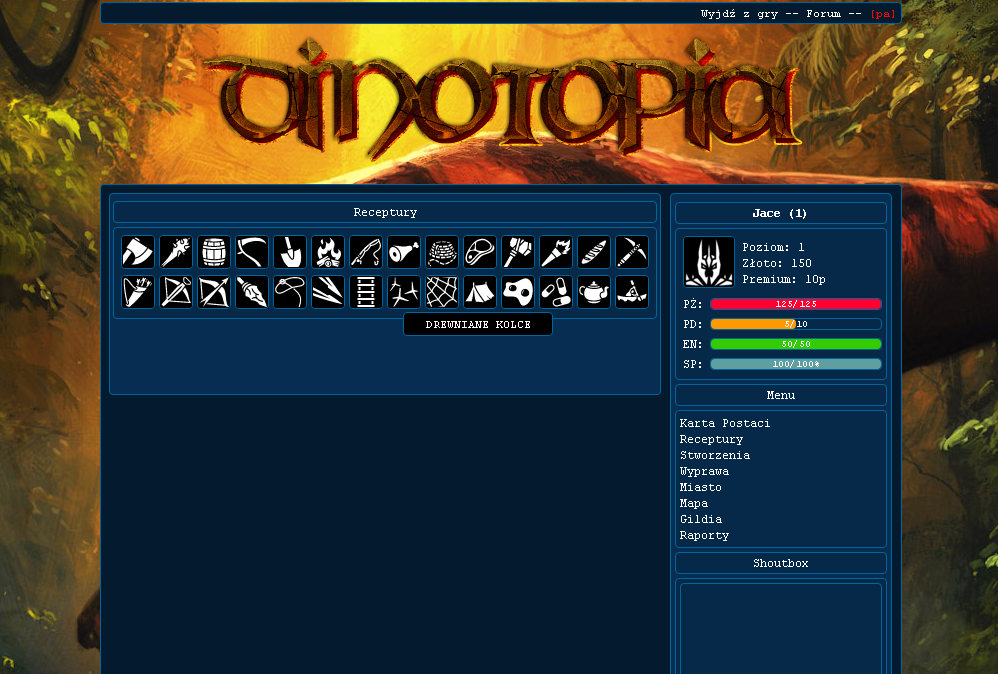Choose the raw steak recipe icon
Screen dimensions: 998x674
480,251
